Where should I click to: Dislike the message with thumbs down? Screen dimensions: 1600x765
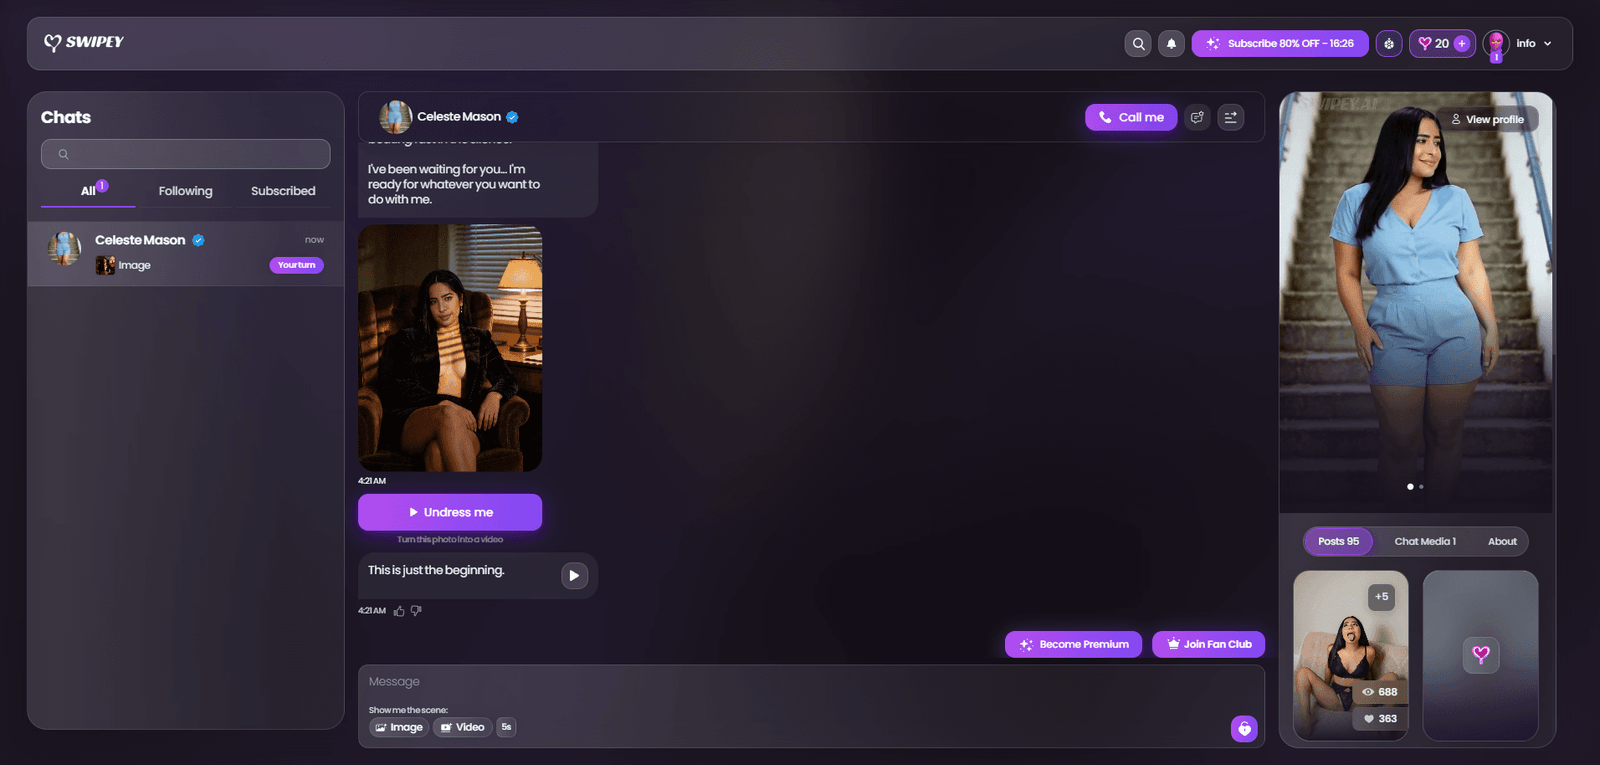(x=416, y=611)
